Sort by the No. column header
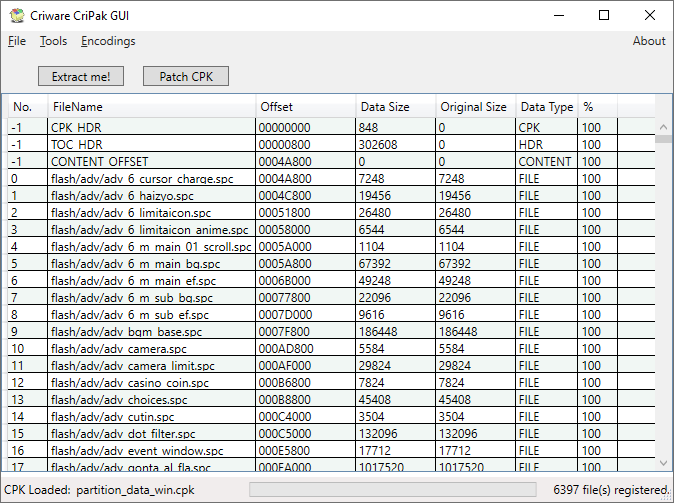Image resolution: width=674 pixels, height=503 pixels. [x=28, y=107]
